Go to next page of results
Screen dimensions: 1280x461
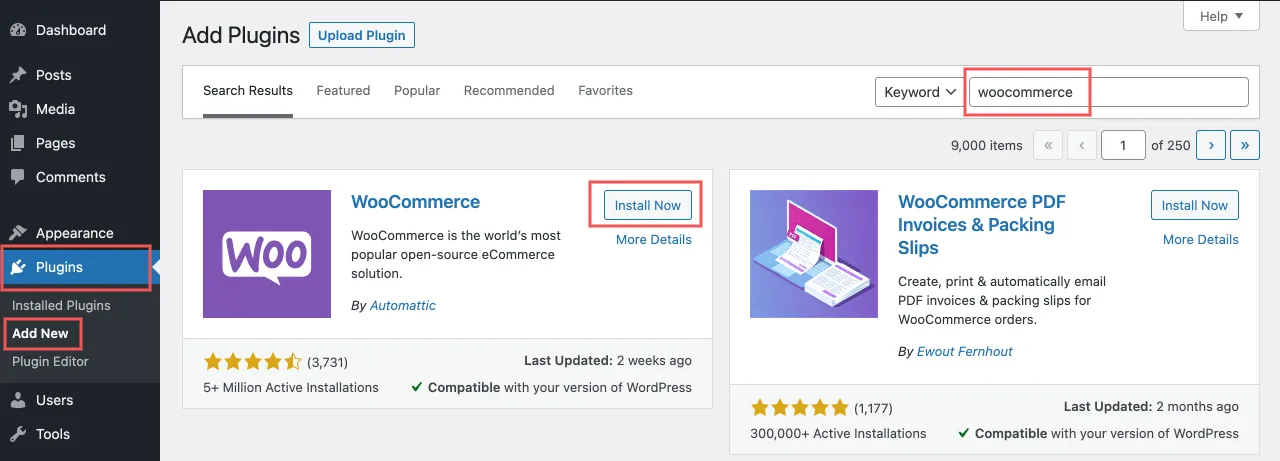[1211, 145]
